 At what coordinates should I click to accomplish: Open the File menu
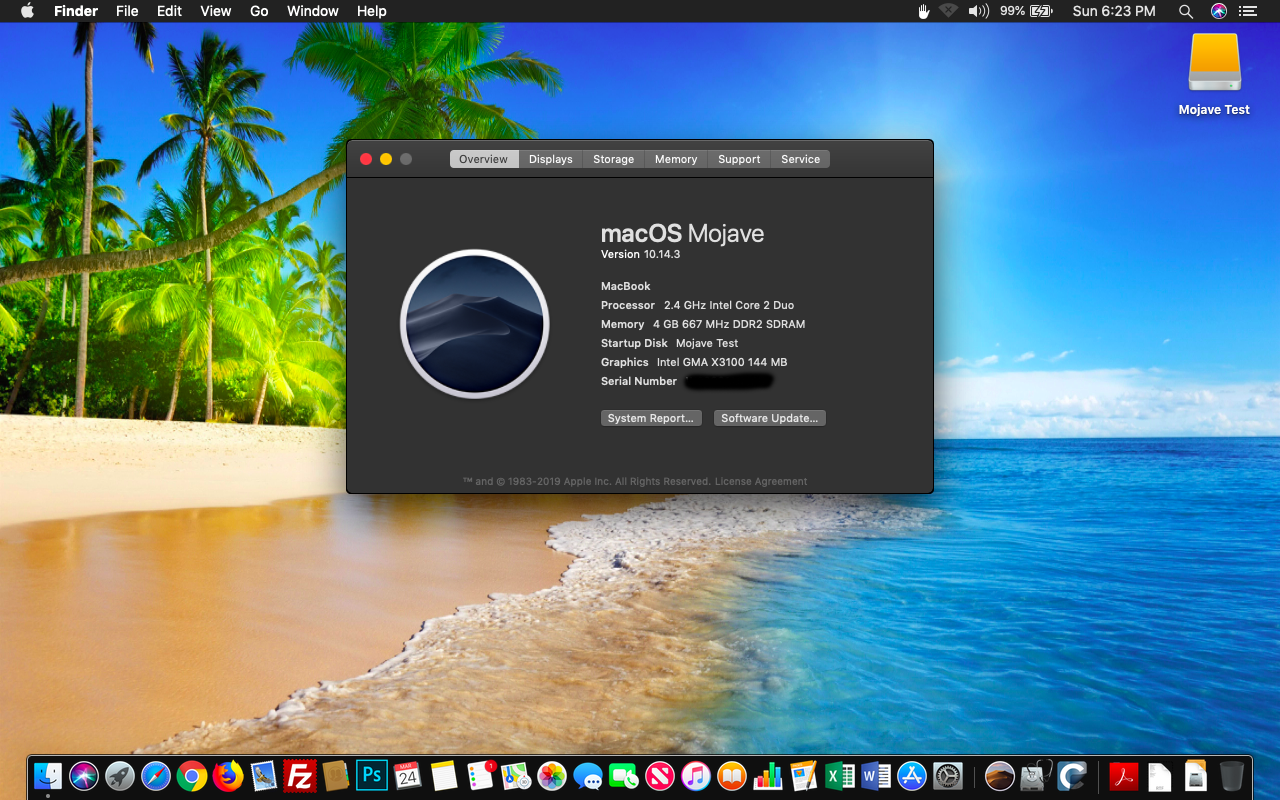pos(127,11)
